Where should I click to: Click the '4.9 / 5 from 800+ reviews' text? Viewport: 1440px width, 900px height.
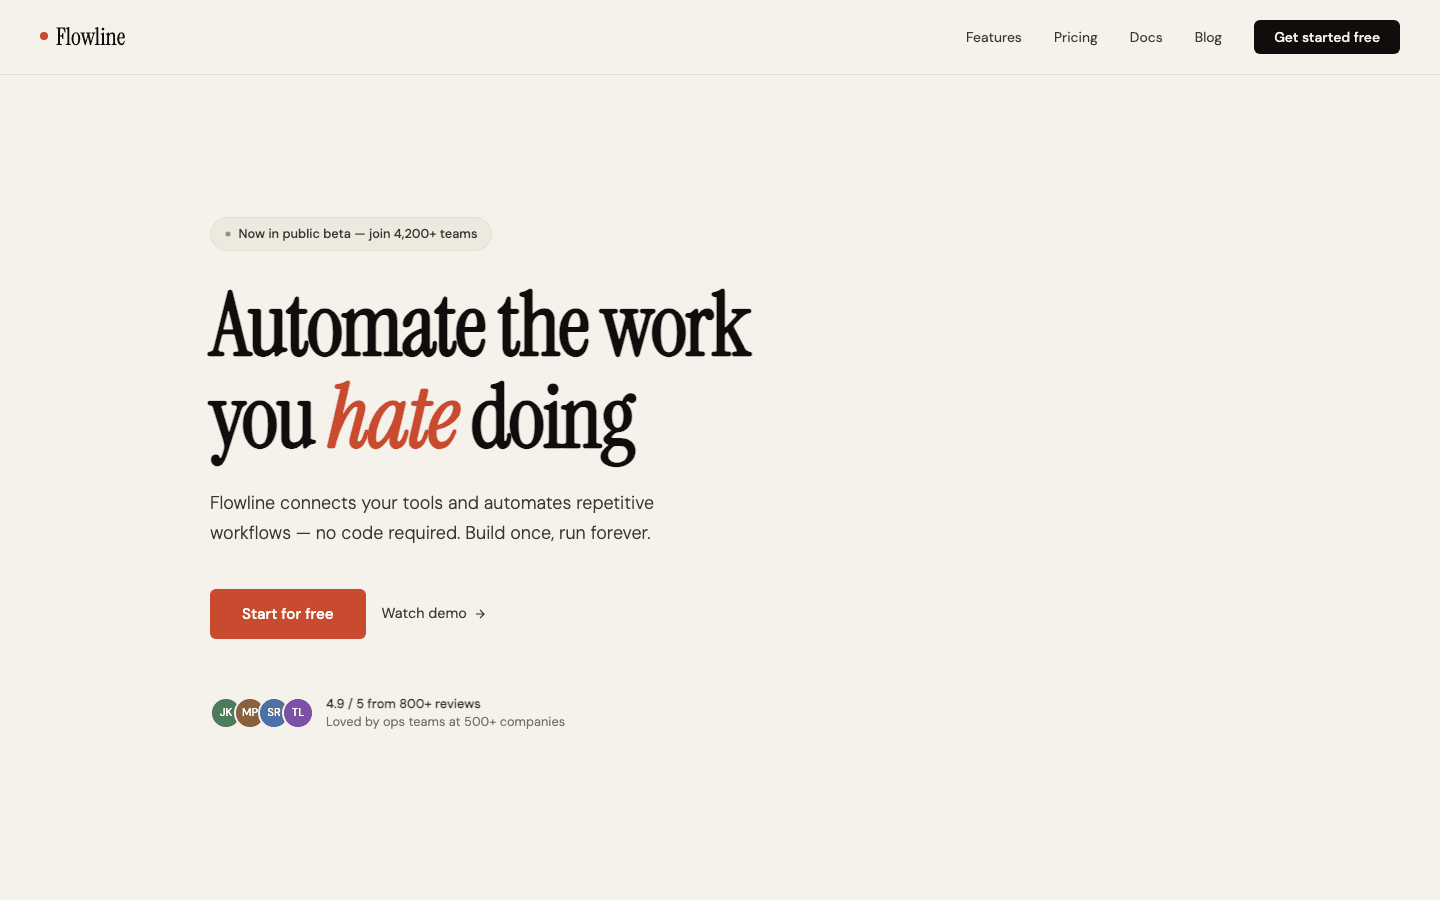click(403, 704)
